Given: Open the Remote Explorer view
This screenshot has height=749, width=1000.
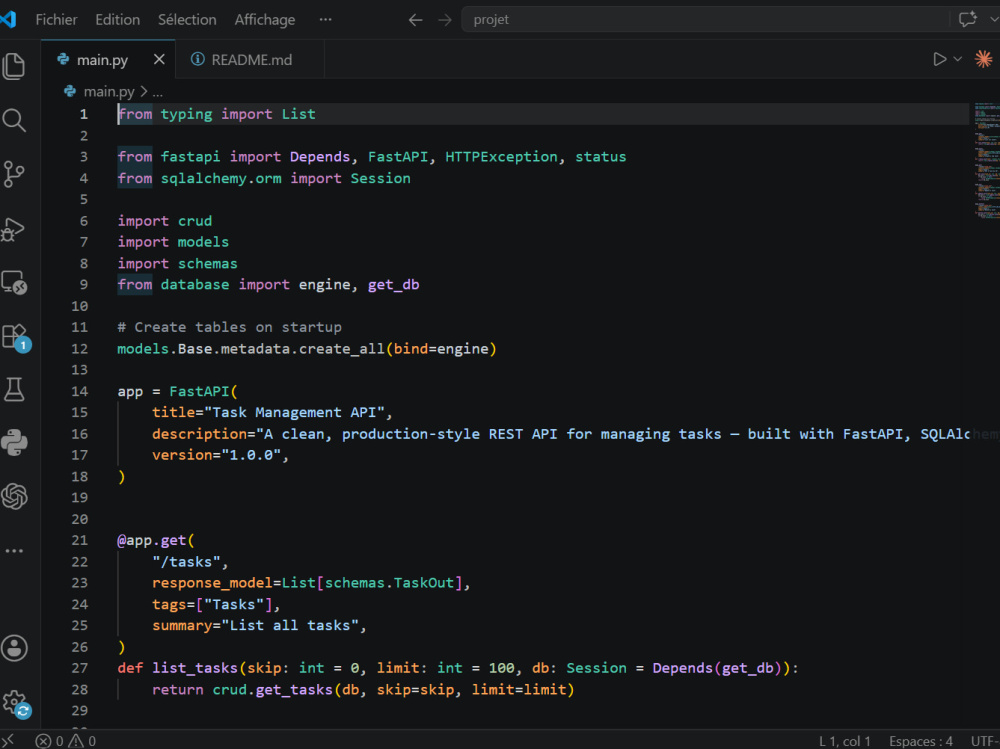Looking at the screenshot, I should (x=14, y=283).
